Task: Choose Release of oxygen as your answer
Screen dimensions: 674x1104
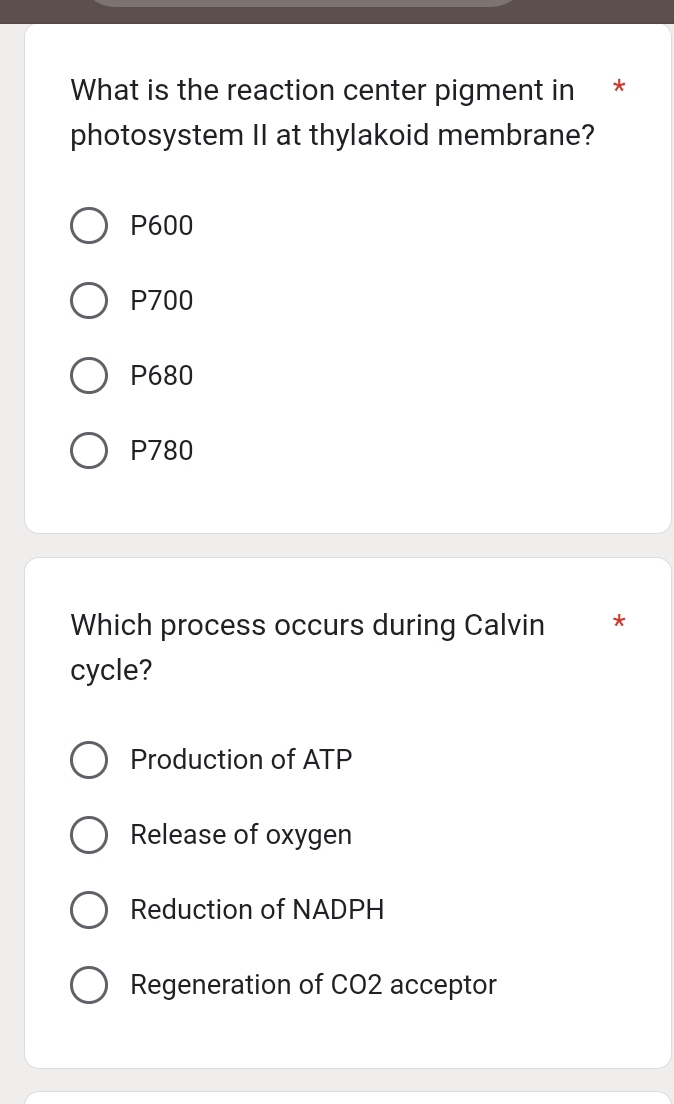Action: [x=89, y=835]
